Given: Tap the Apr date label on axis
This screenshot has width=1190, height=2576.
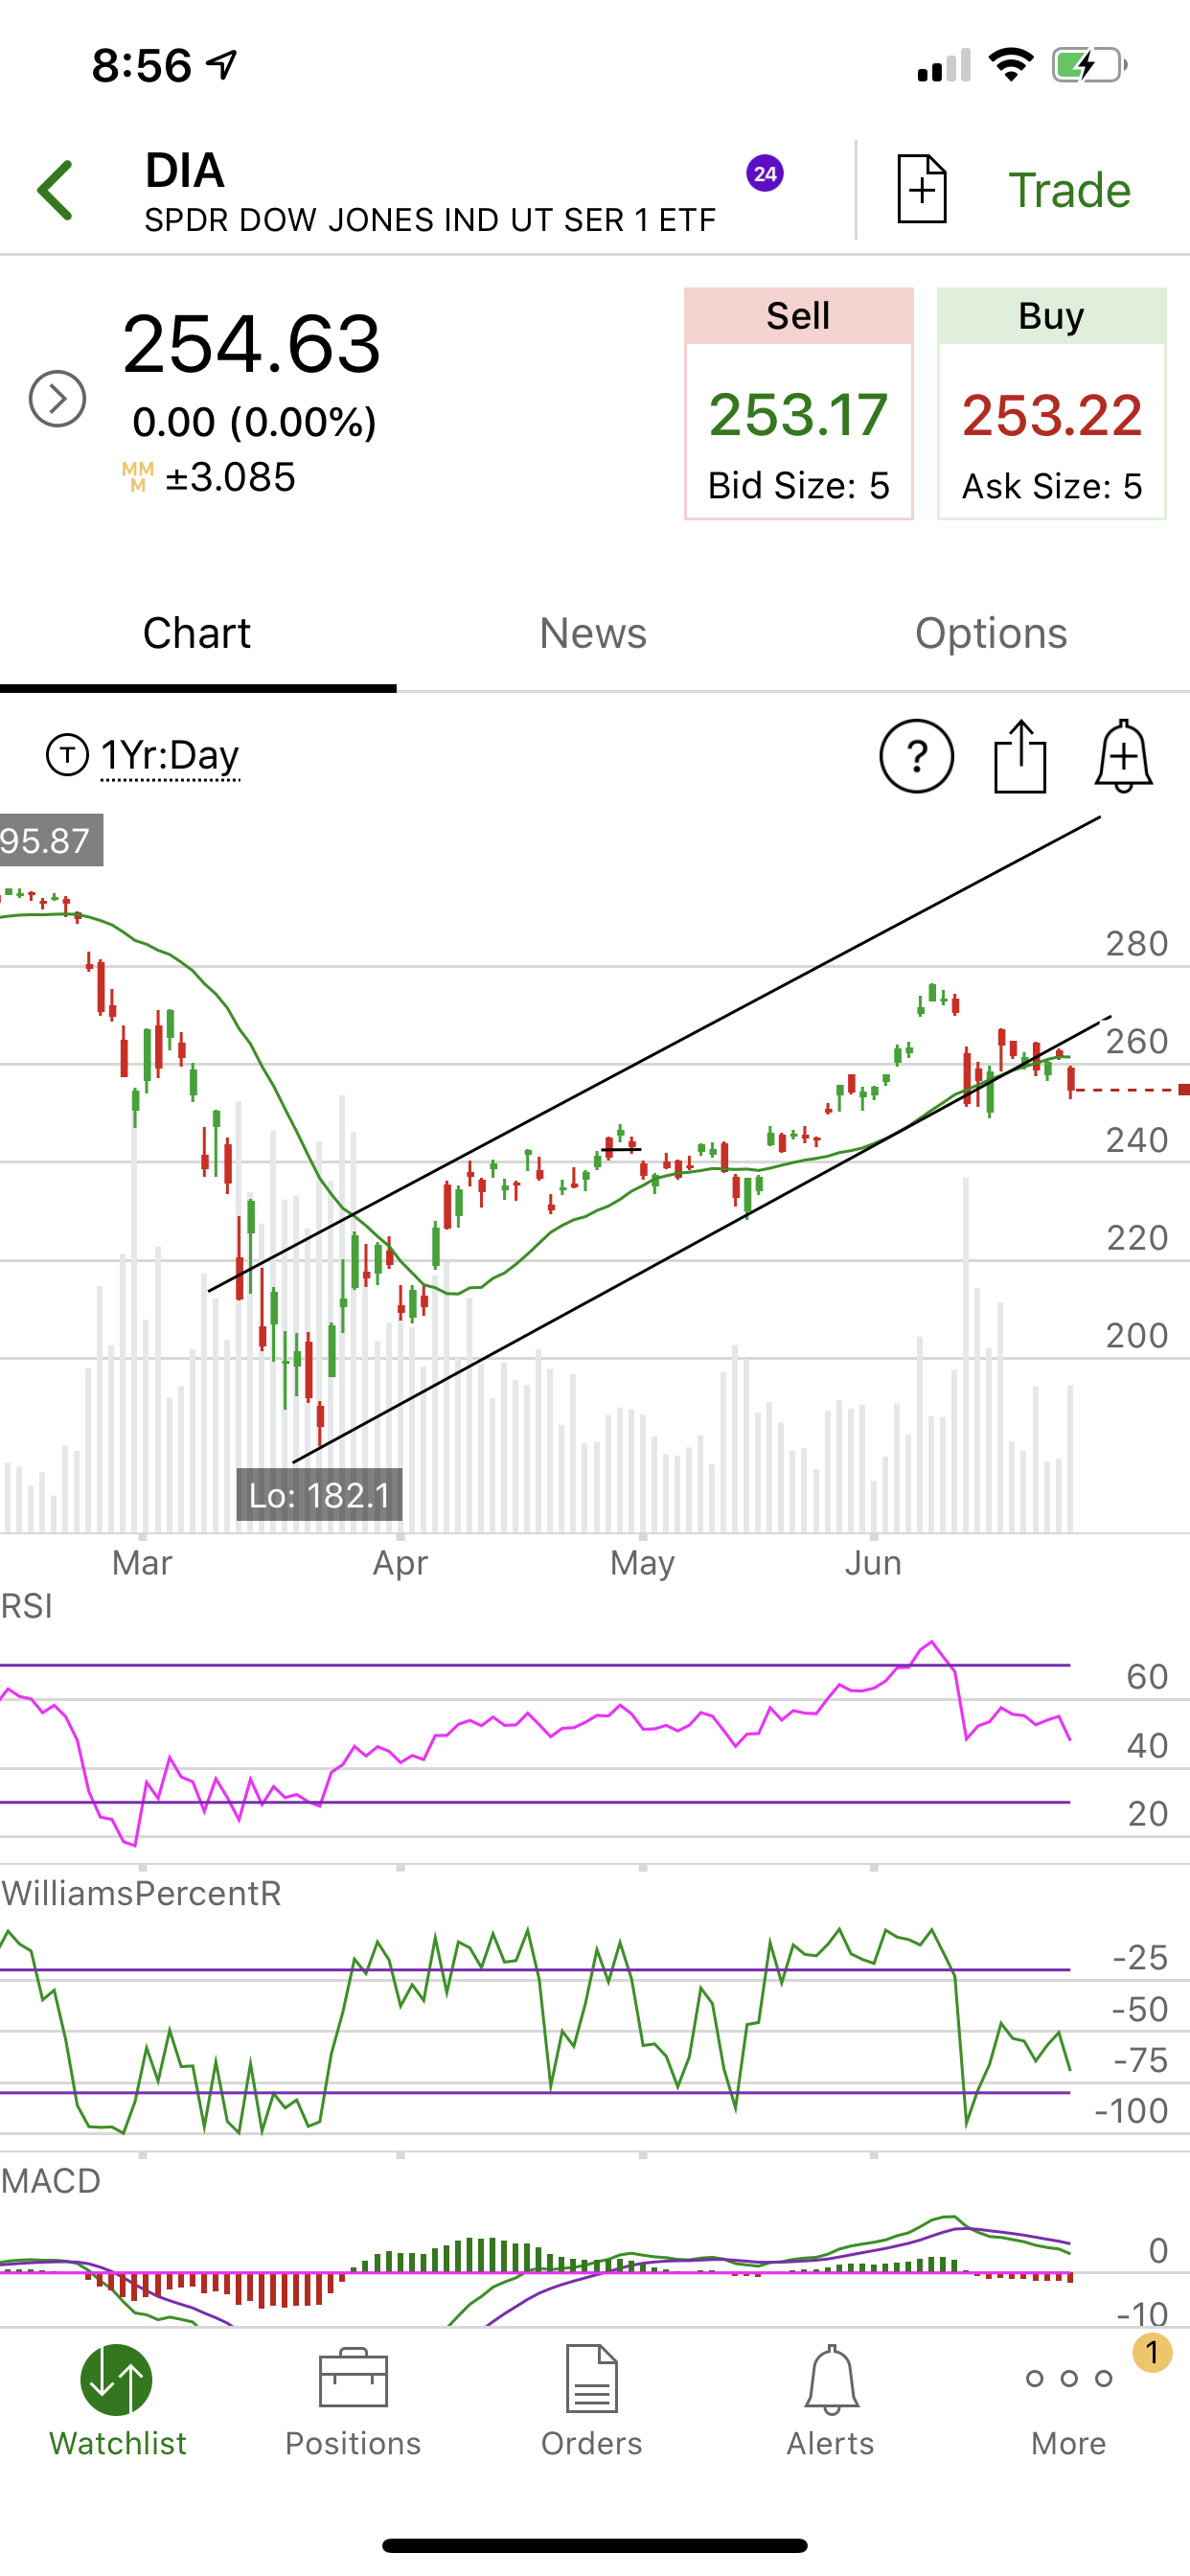Looking at the screenshot, I should pos(400,1562).
